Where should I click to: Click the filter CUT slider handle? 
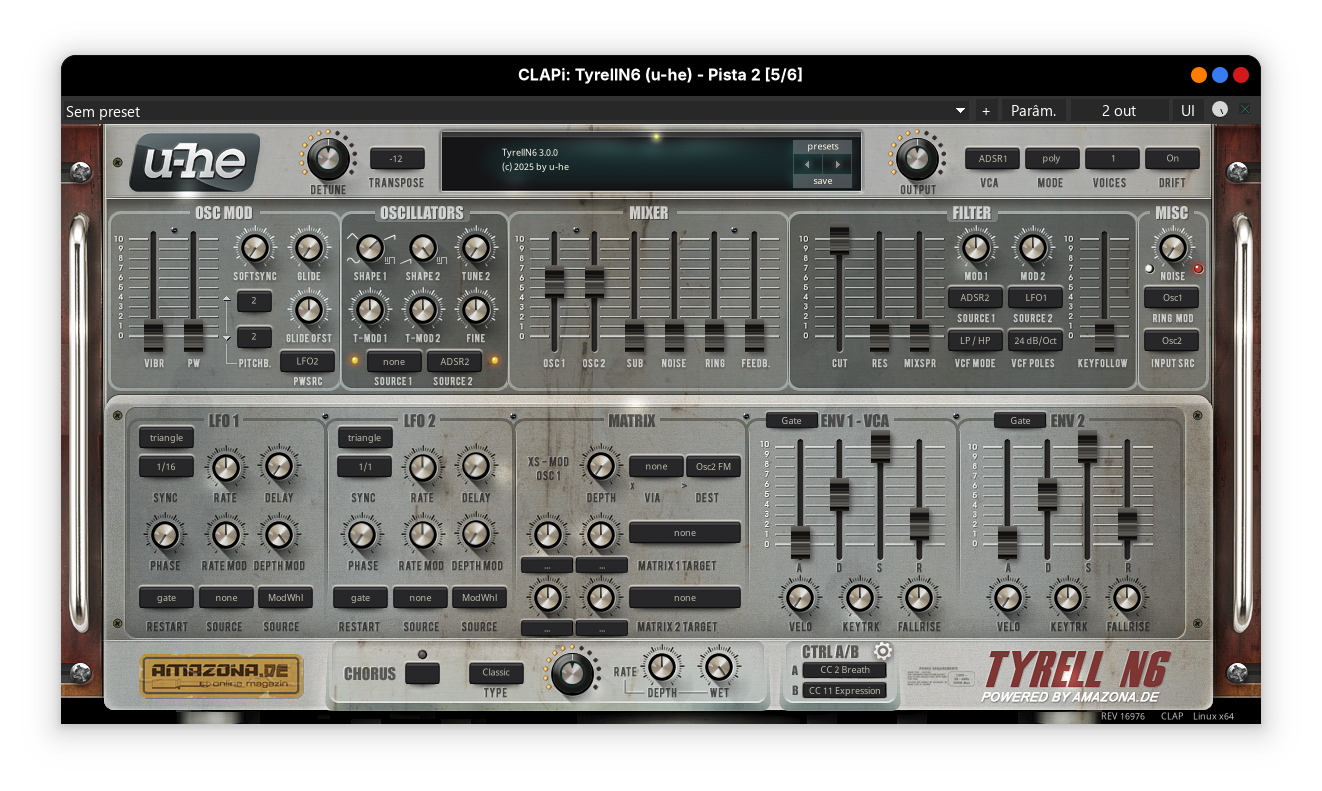[x=839, y=240]
